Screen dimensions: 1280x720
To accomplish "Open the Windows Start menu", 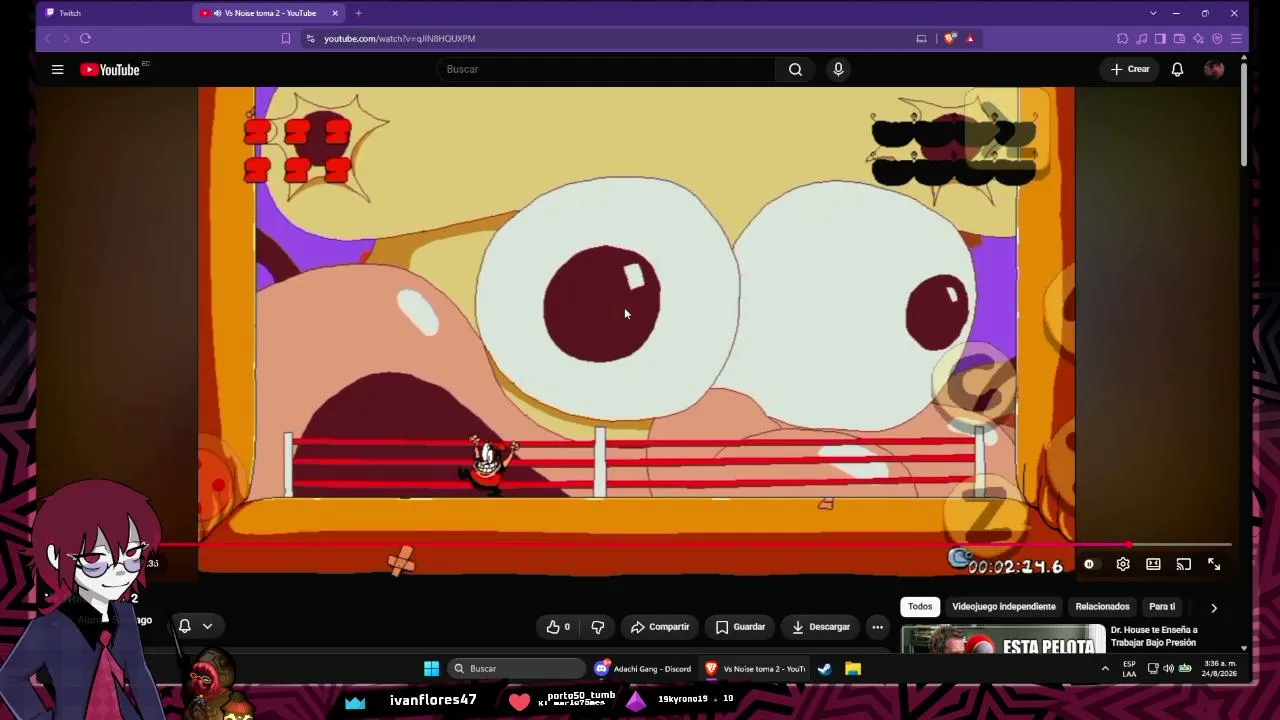I will 431,668.
